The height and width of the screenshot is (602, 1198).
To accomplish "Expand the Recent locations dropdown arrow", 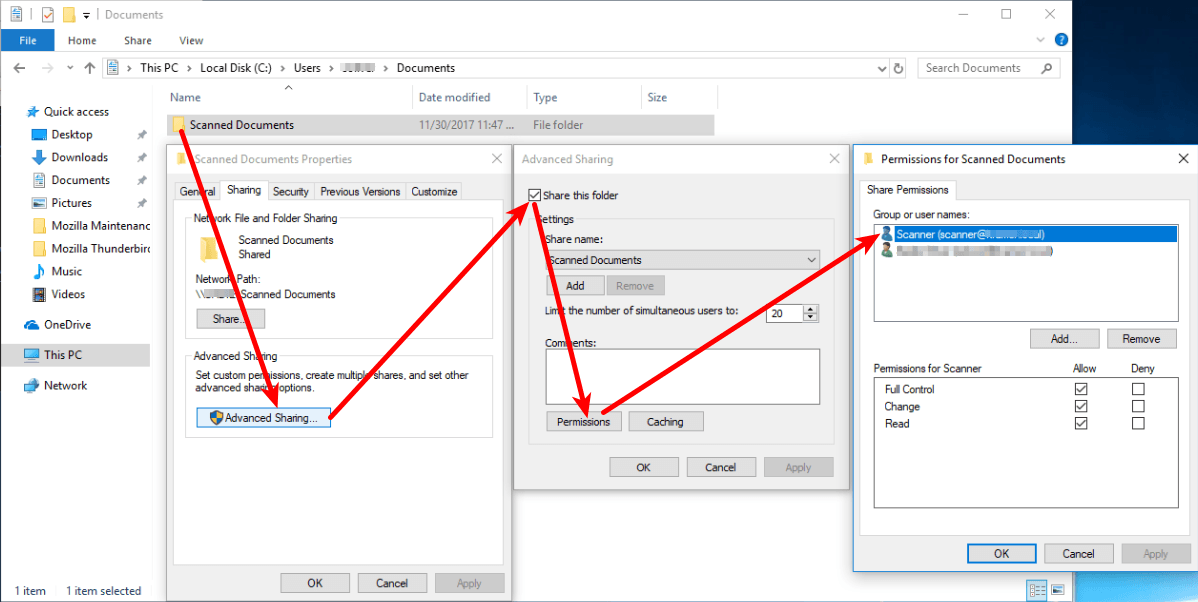I will click(69, 68).
